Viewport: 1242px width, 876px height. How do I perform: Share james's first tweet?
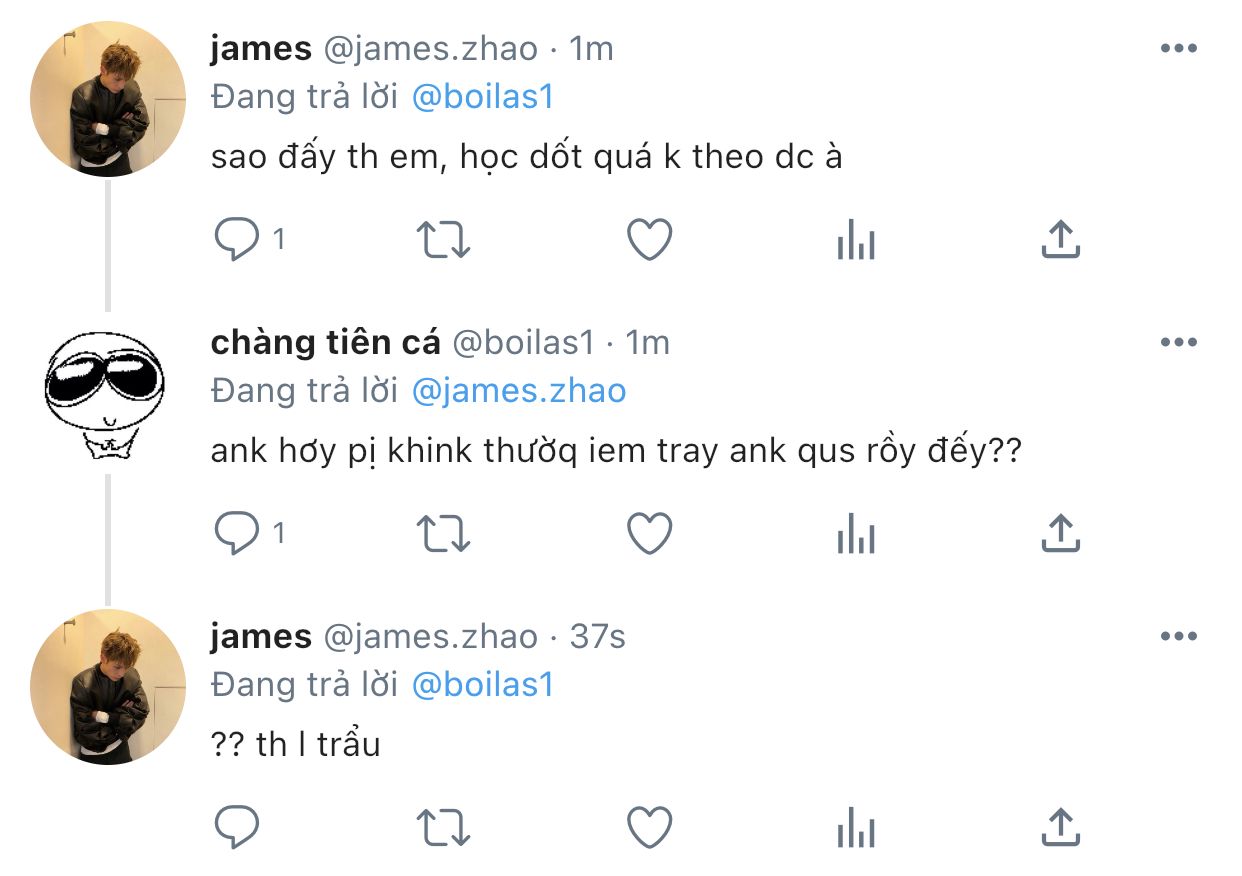point(1060,240)
